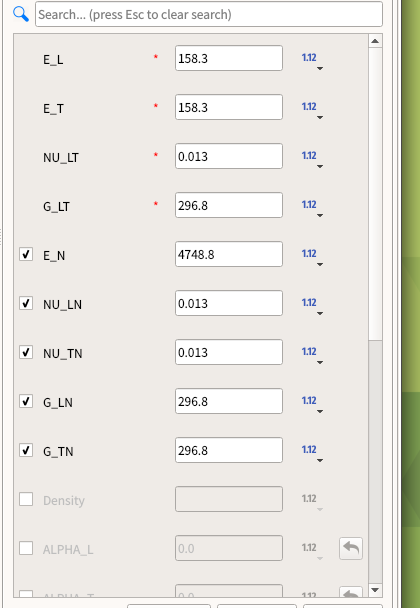420x608 pixels.
Task: Open the 1.12 type icon for E_N
Action: tap(309, 254)
